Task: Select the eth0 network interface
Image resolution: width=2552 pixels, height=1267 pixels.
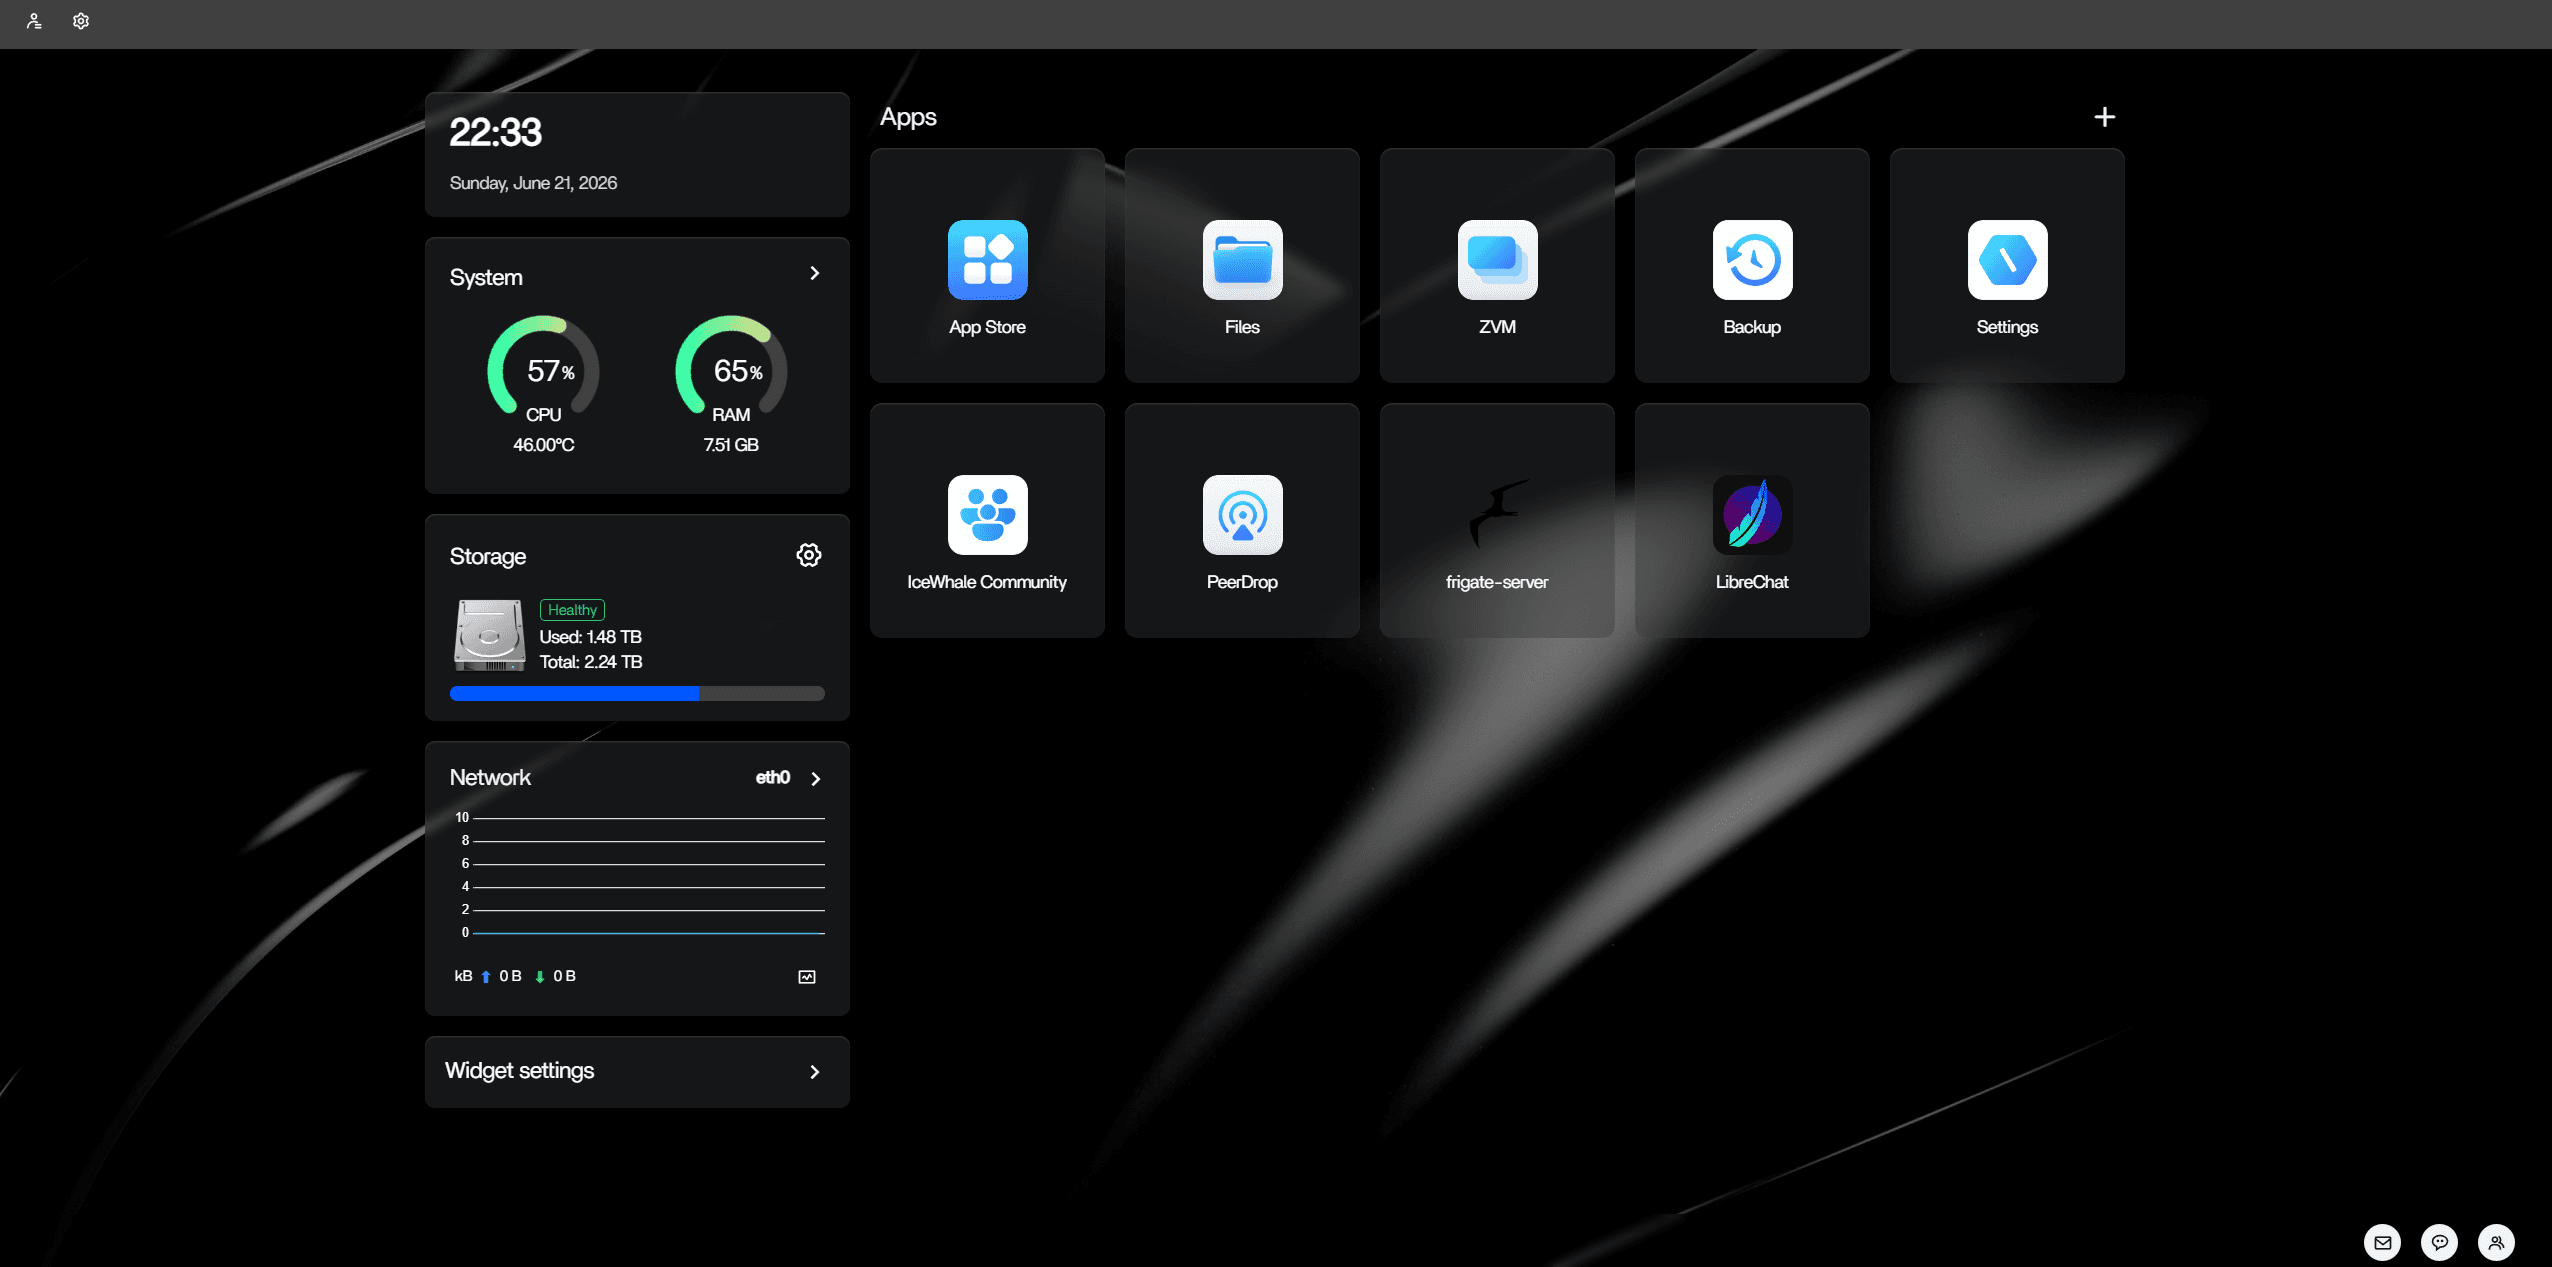Action: 772,777
